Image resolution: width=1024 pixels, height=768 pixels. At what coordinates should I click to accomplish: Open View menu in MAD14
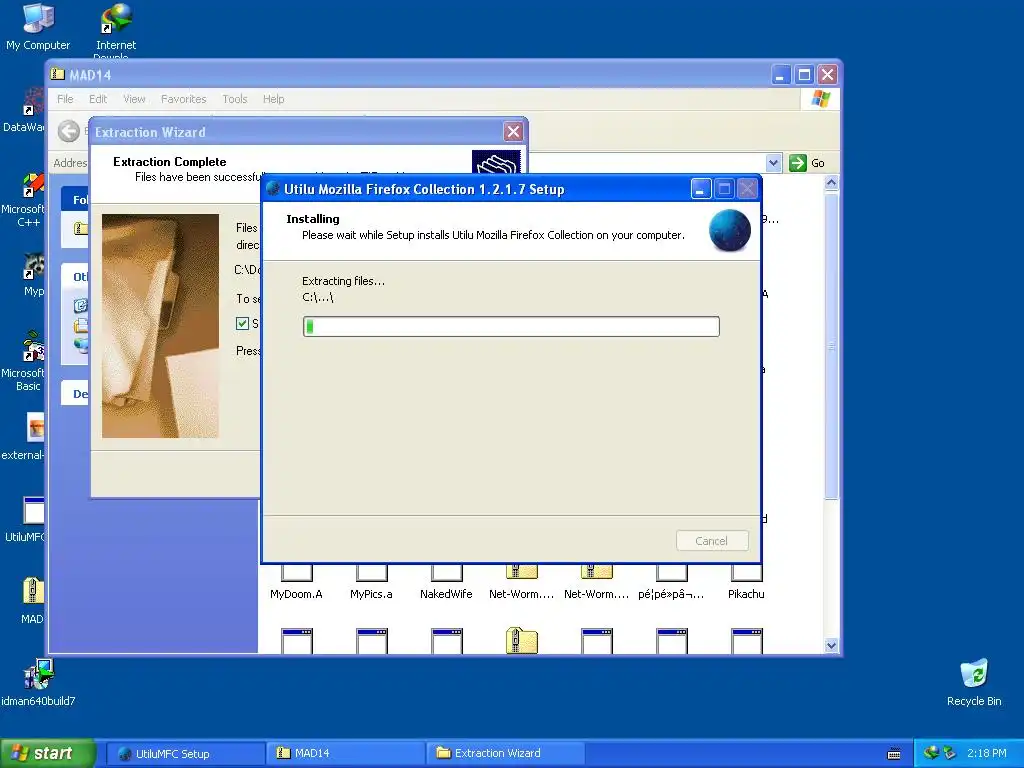[135, 99]
